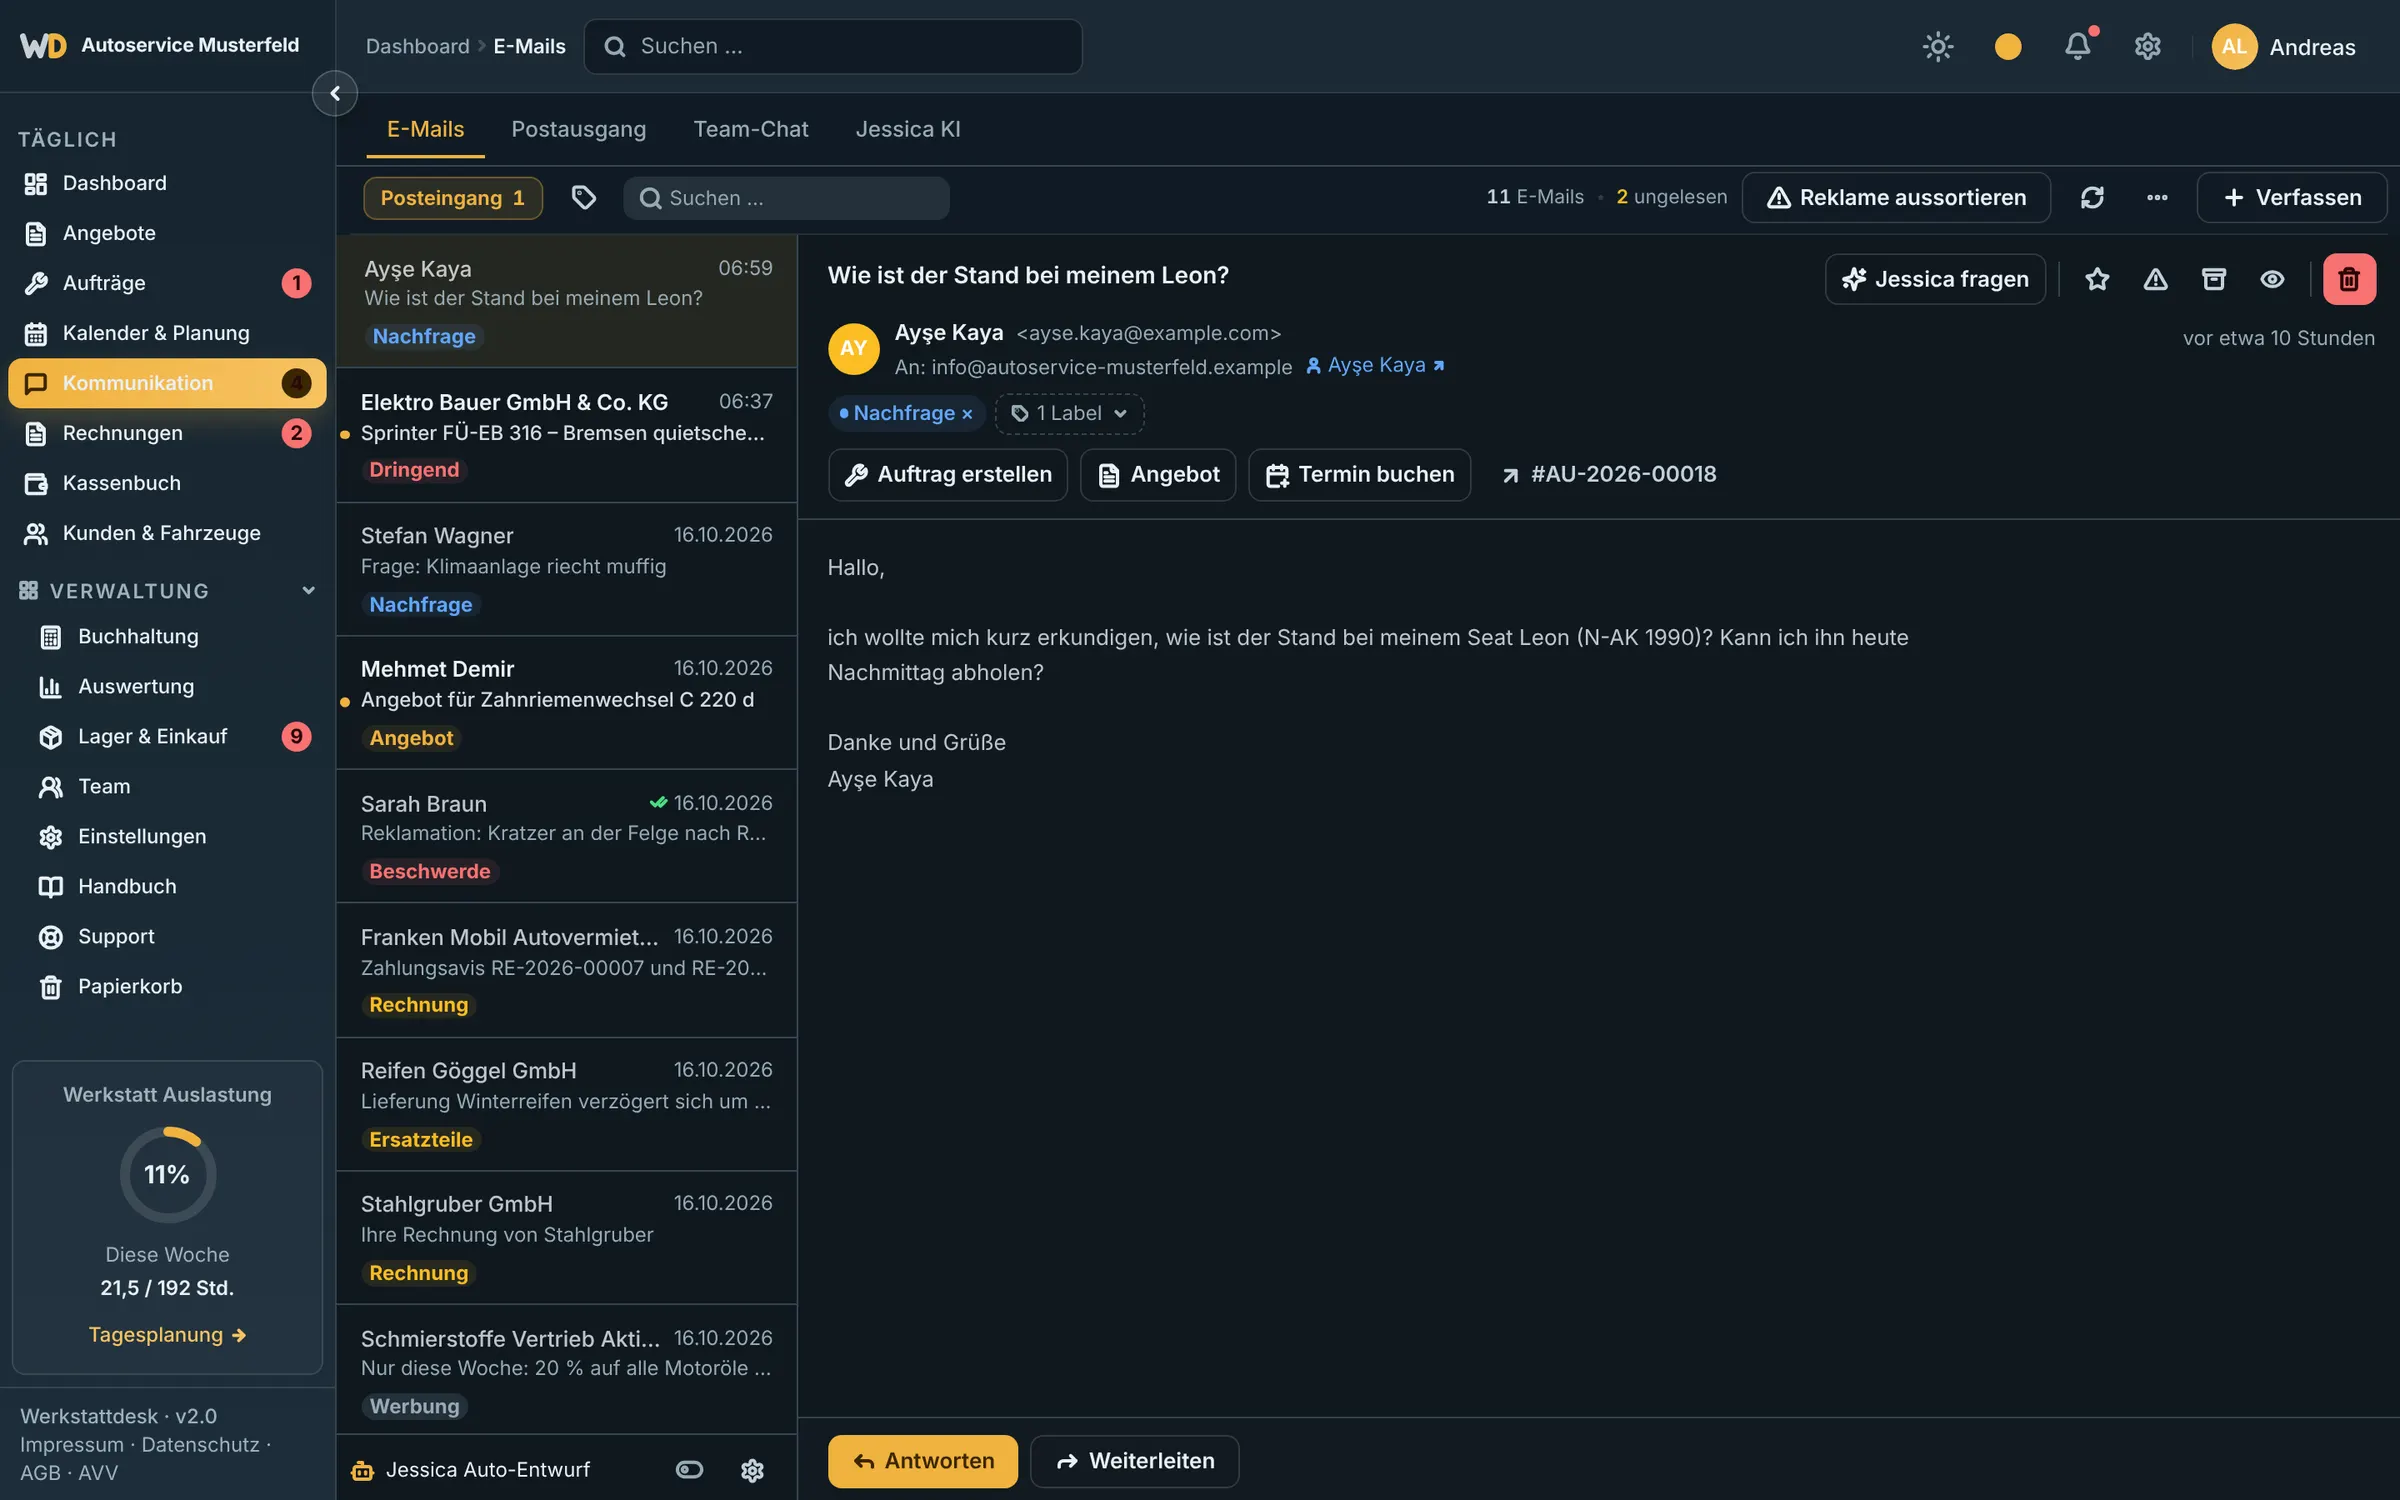Forward the email via Weiterleiten
Screen dimensions: 2400x1500
pyautogui.click(x=1134, y=1461)
